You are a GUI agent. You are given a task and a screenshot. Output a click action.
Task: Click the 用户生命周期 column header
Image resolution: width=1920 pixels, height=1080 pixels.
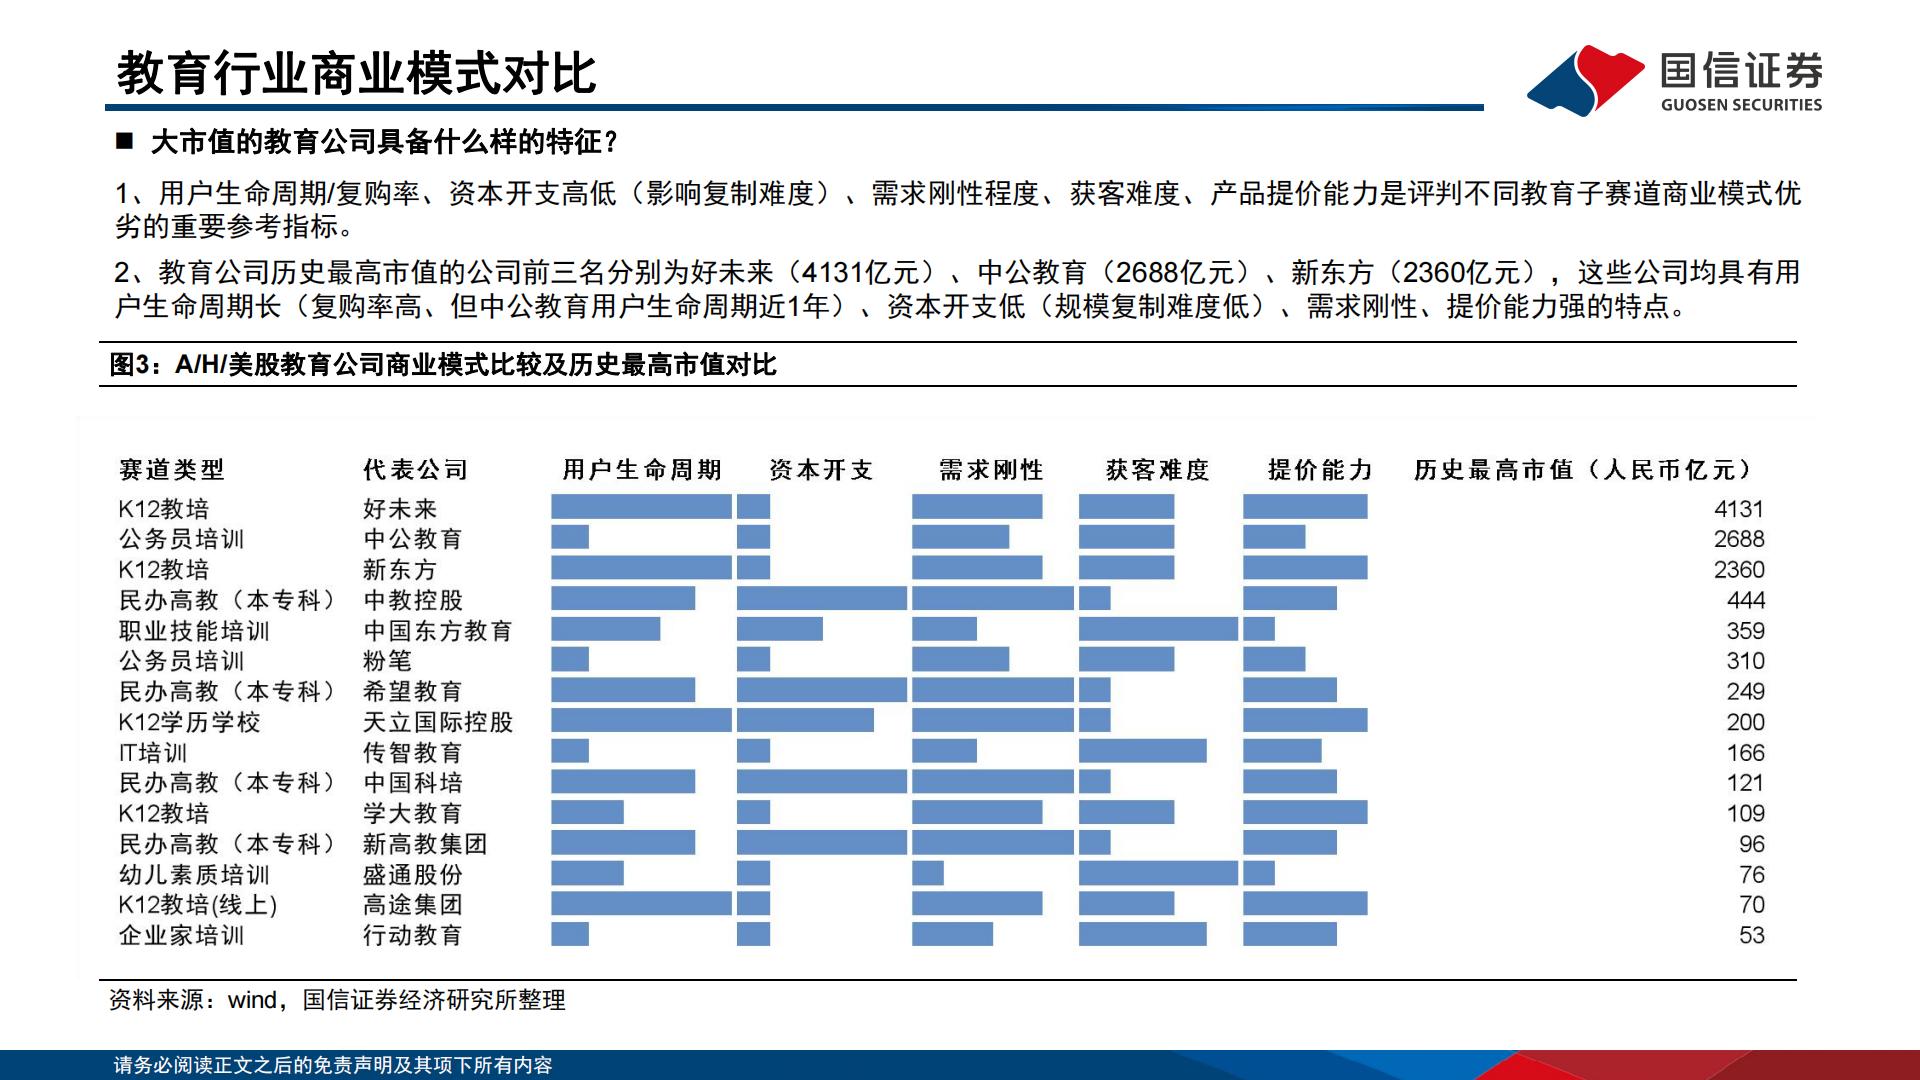(642, 470)
